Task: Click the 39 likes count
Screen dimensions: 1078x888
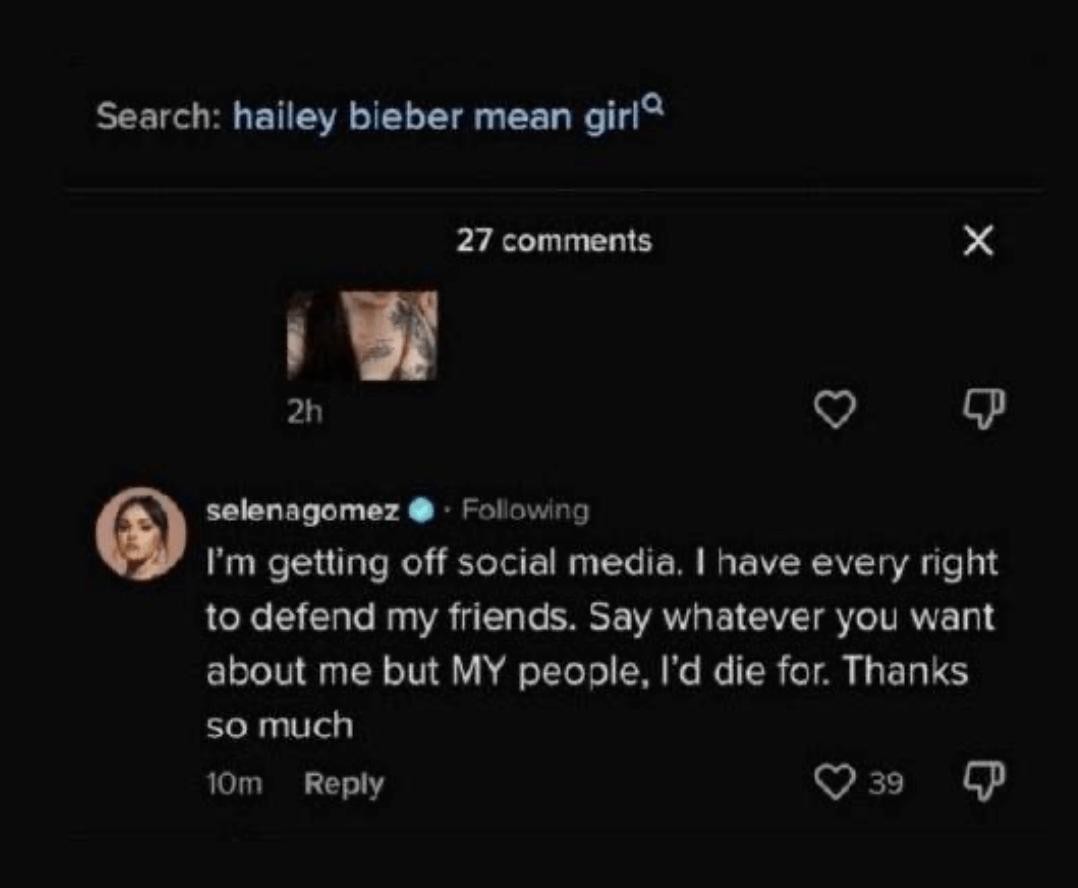Action: pyautogui.click(x=884, y=784)
